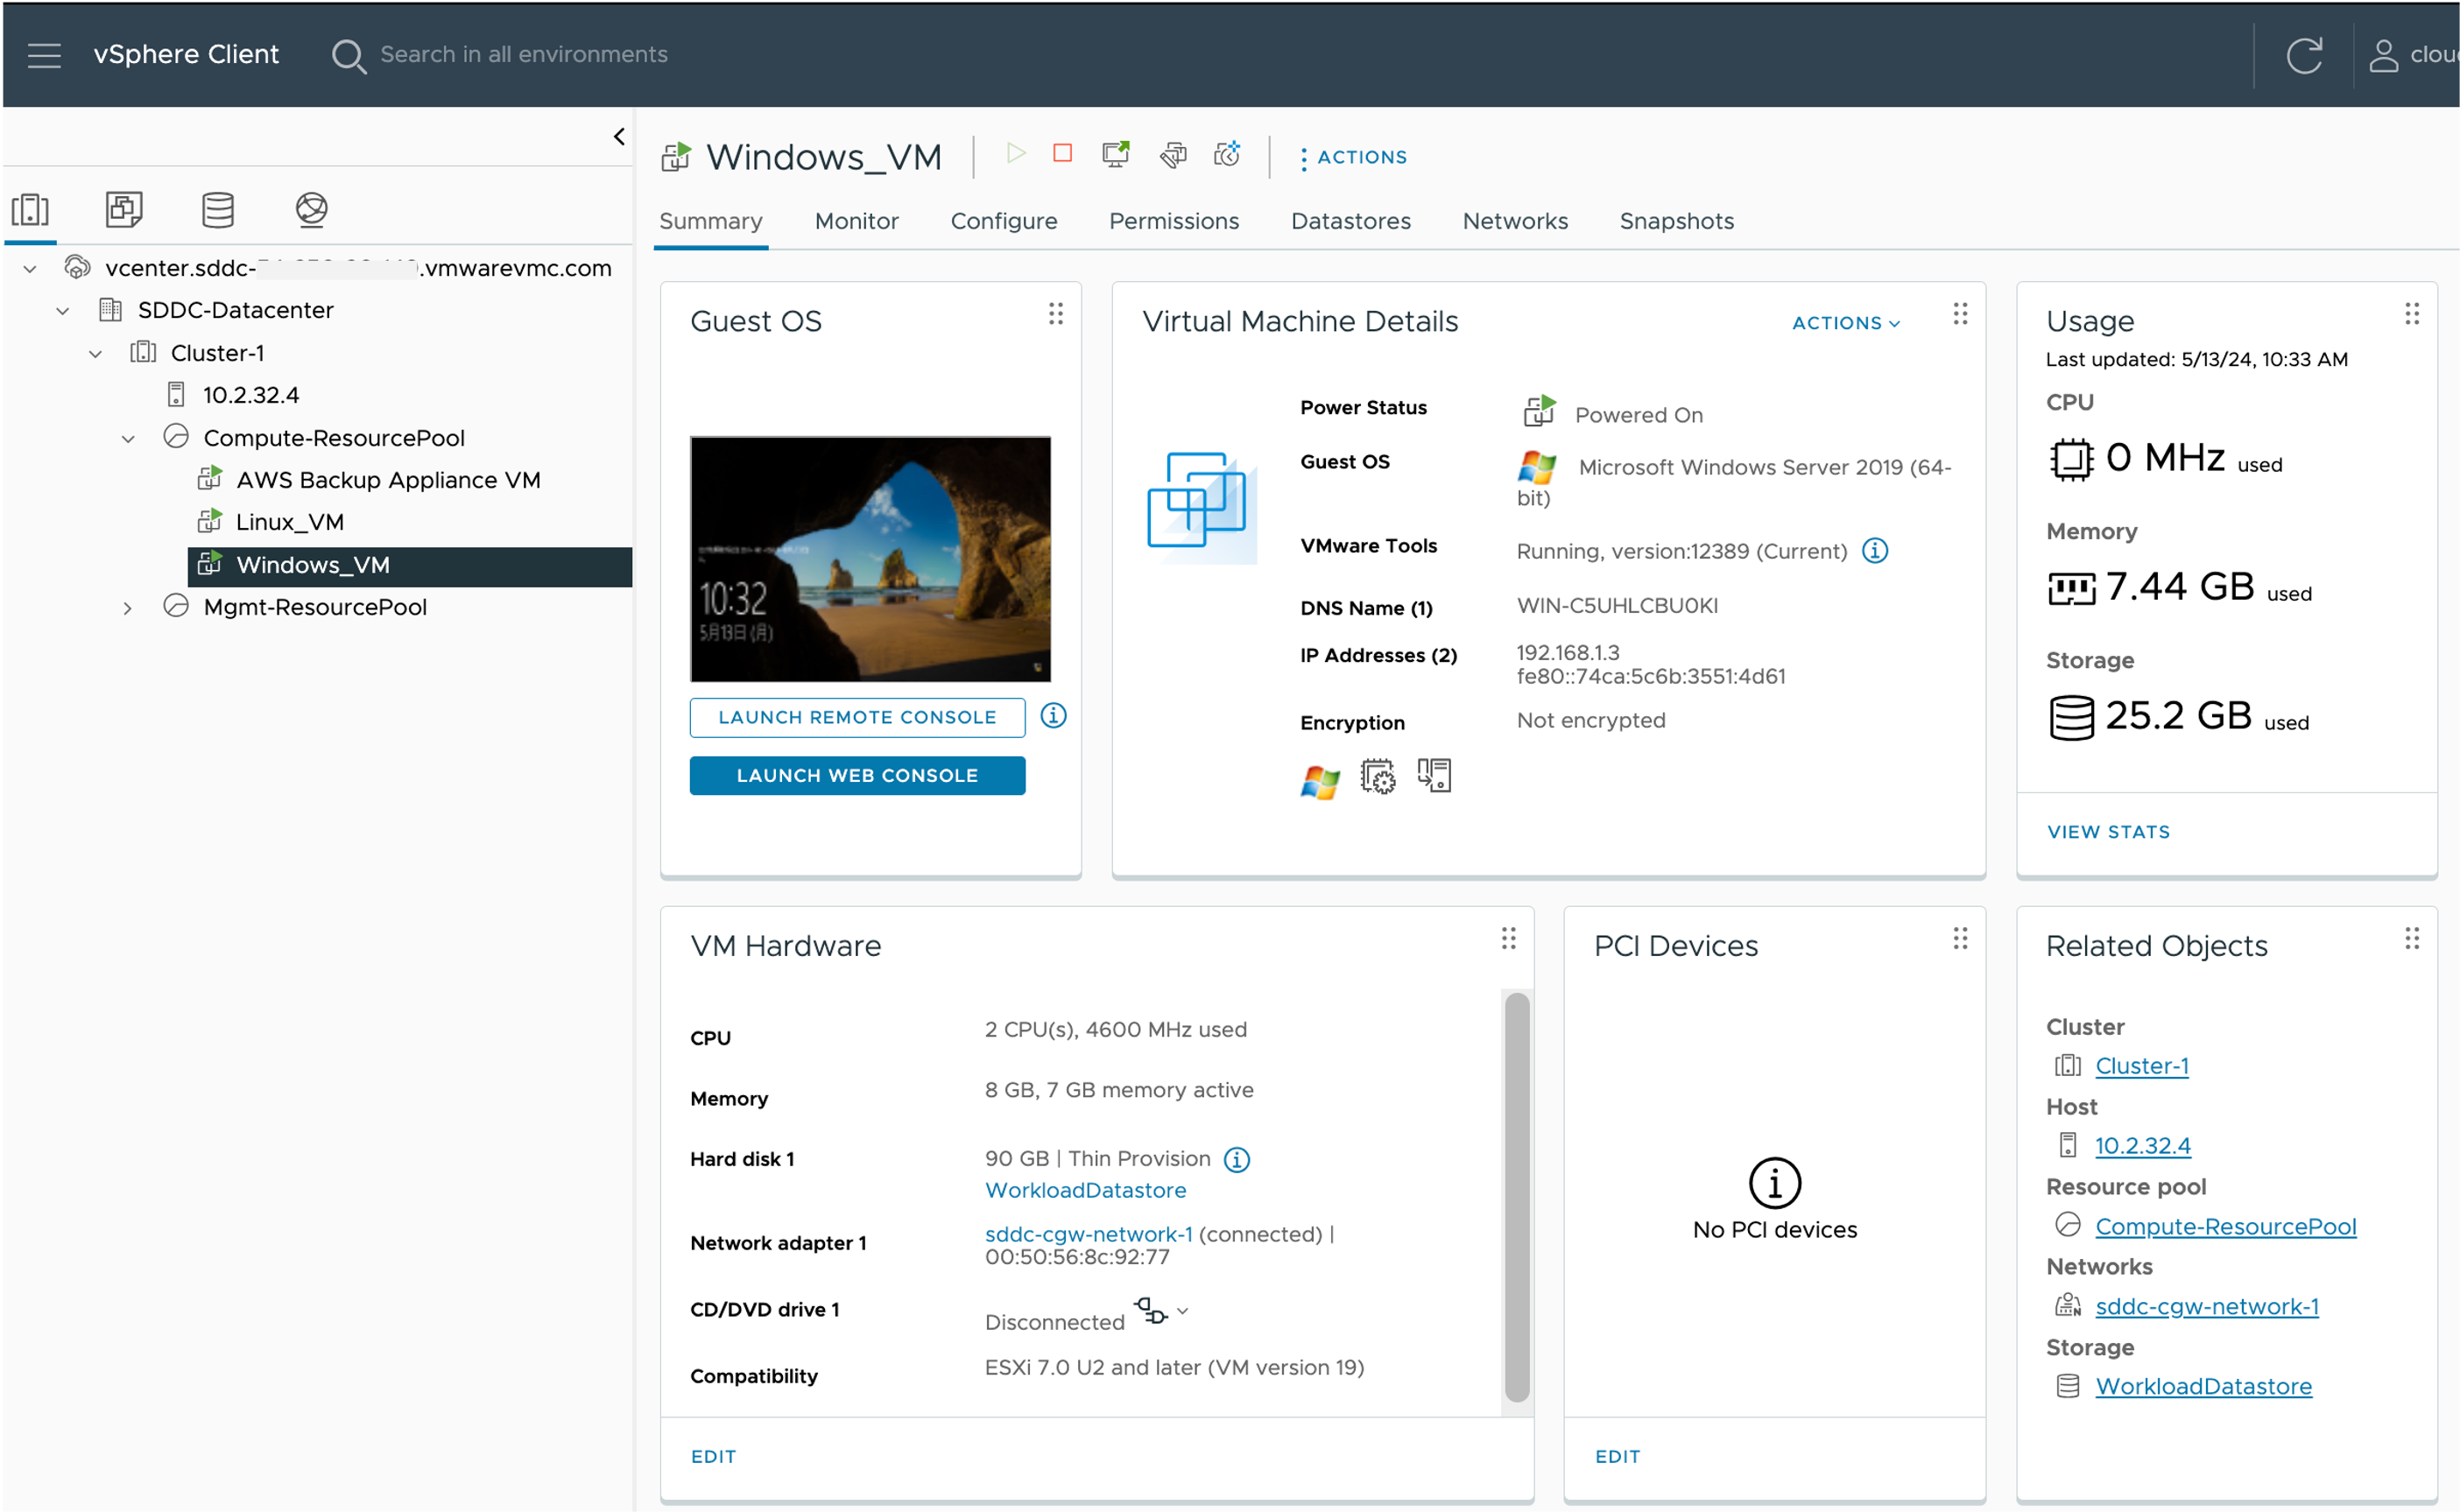This screenshot has width=2460, height=1512.
Task: Open the hamburger main menu
Action: (44, 55)
